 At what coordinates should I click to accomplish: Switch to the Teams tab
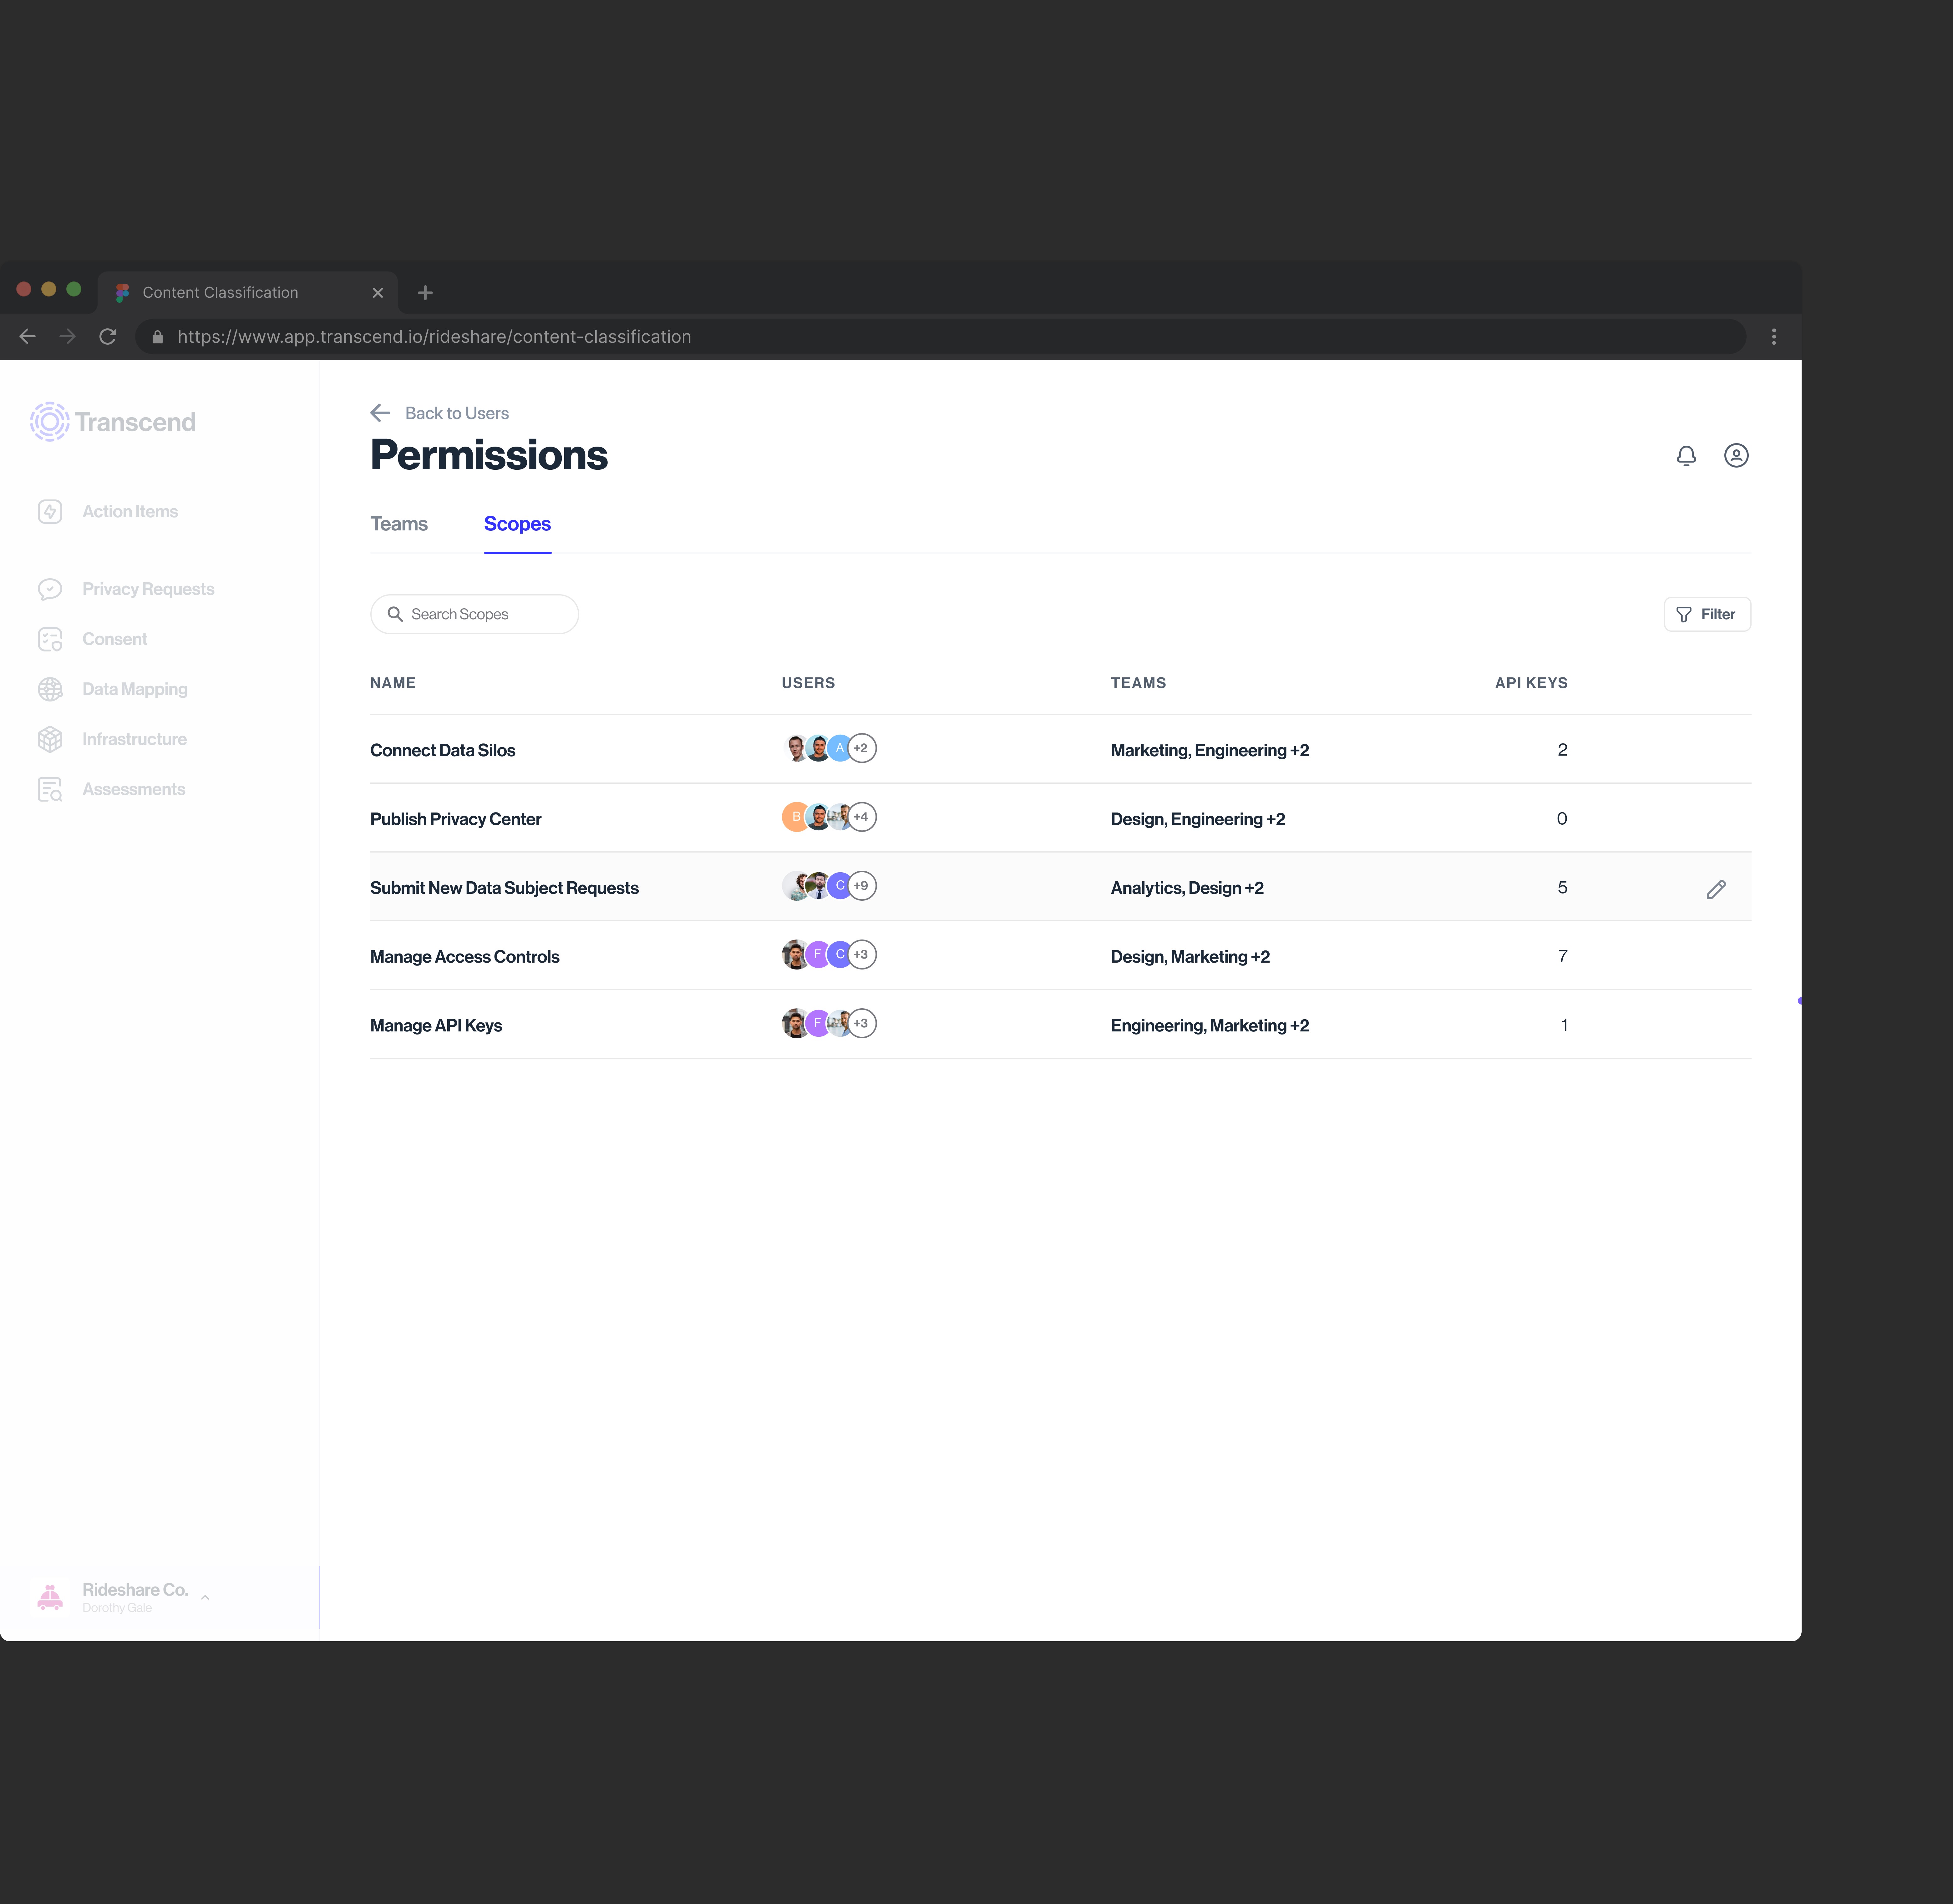pos(399,524)
